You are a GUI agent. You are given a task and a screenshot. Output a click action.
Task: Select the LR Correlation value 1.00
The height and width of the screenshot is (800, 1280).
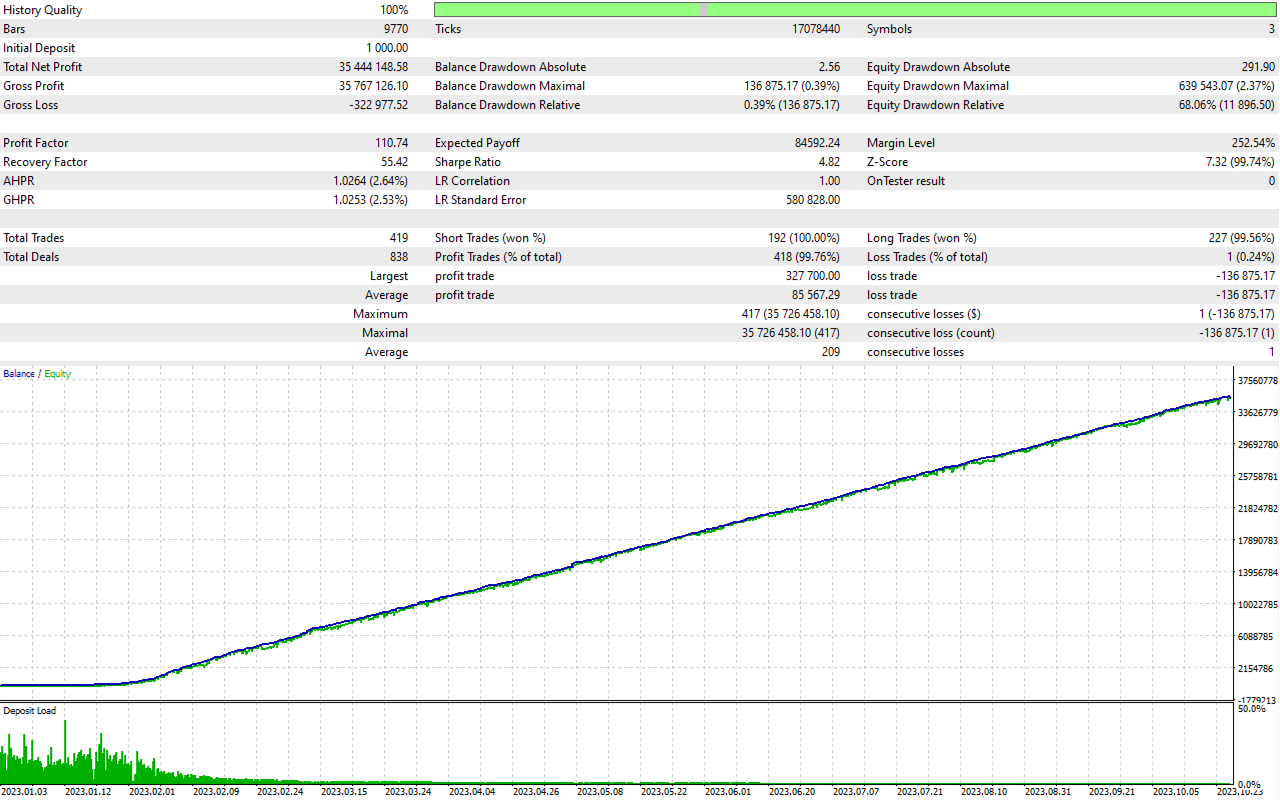click(830, 181)
